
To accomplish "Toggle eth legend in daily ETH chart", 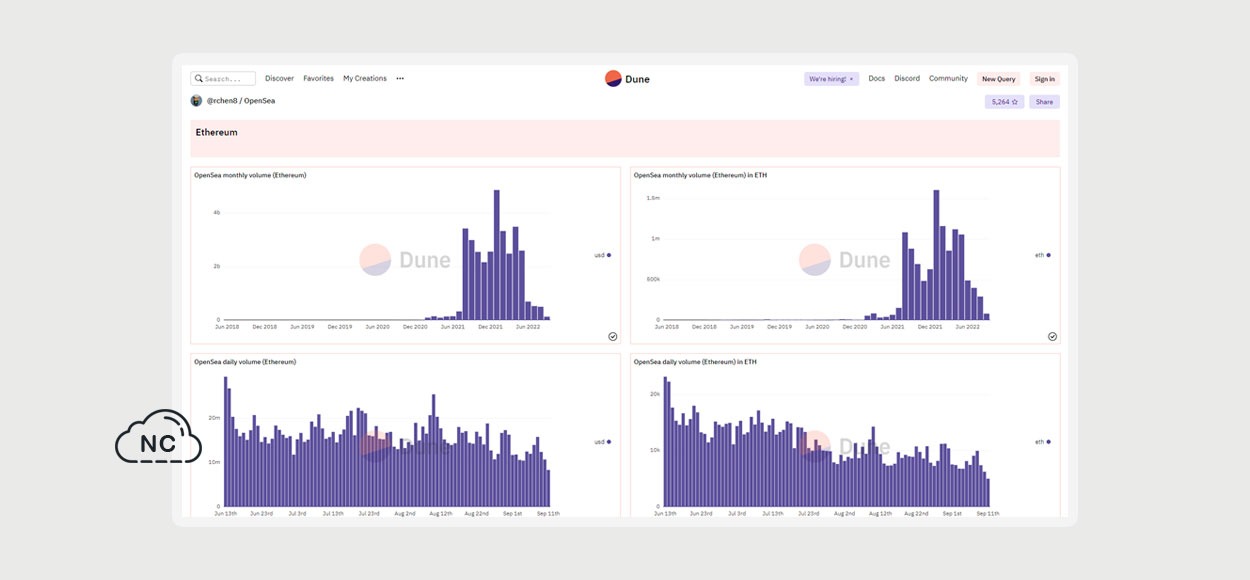I will tap(1042, 441).
